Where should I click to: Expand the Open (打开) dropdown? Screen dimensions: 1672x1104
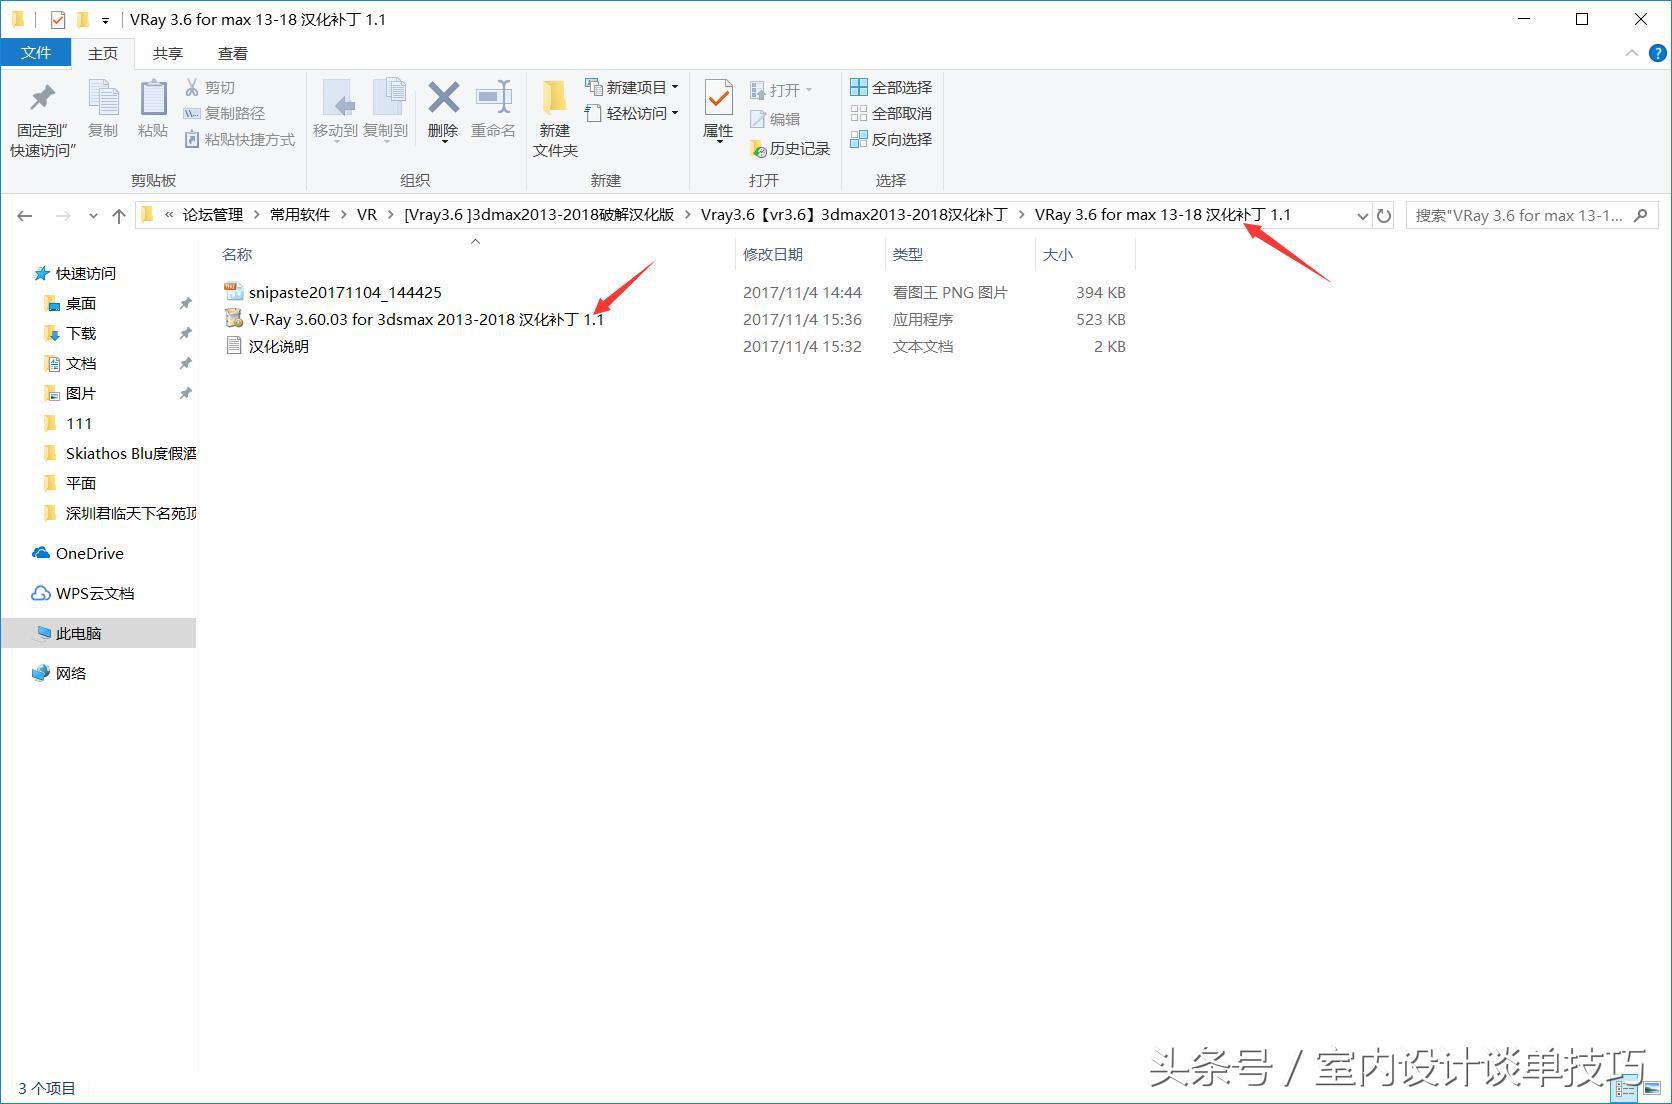809,90
